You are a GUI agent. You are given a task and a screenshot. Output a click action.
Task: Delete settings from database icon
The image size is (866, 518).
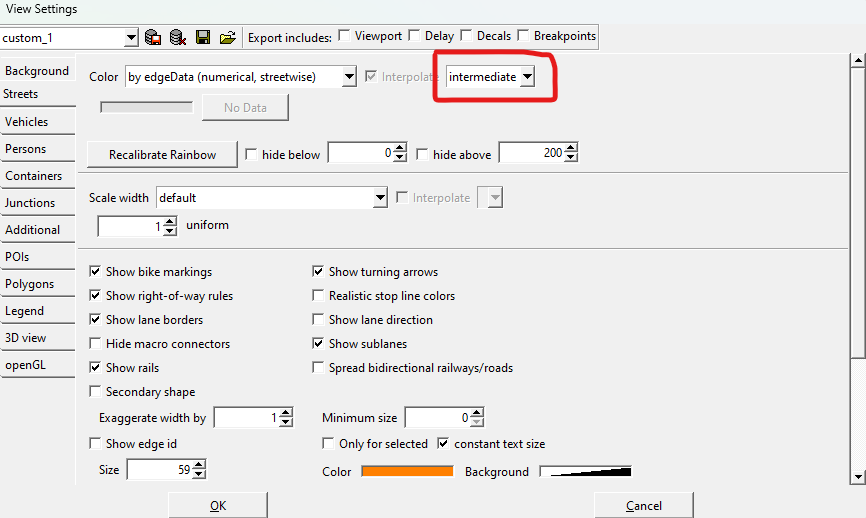pos(177,37)
